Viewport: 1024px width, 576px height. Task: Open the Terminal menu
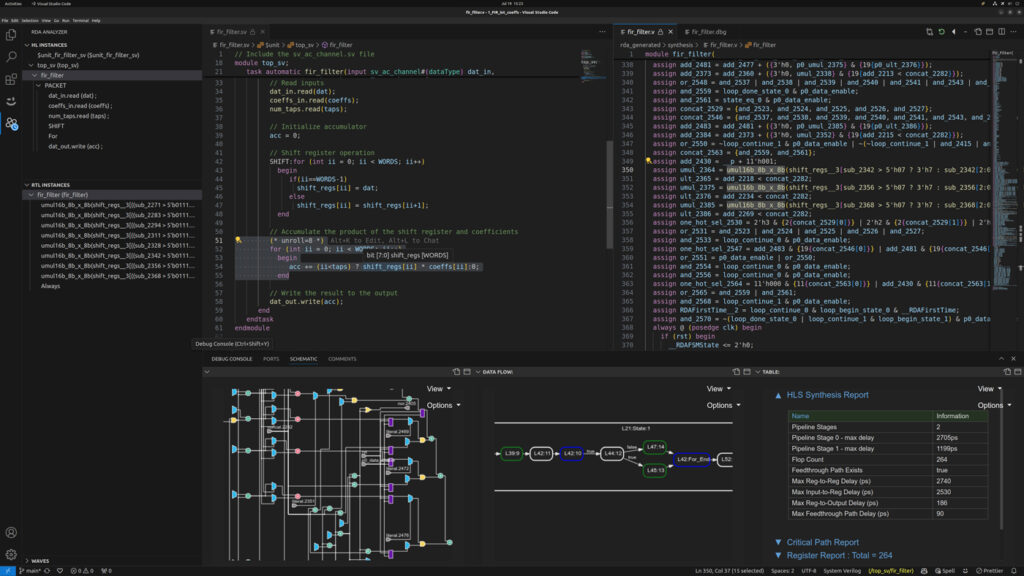(80, 20)
